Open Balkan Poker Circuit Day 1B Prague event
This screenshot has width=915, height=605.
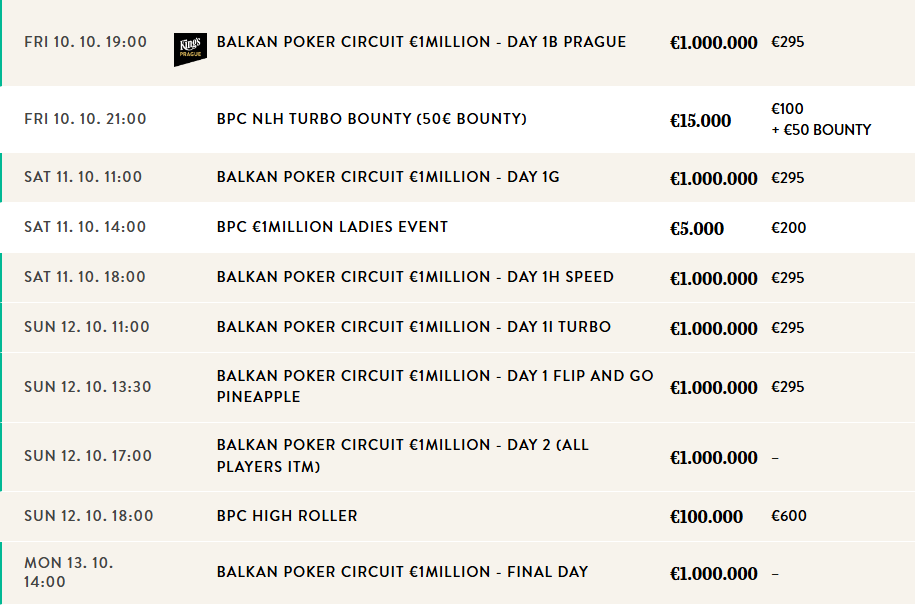(421, 42)
